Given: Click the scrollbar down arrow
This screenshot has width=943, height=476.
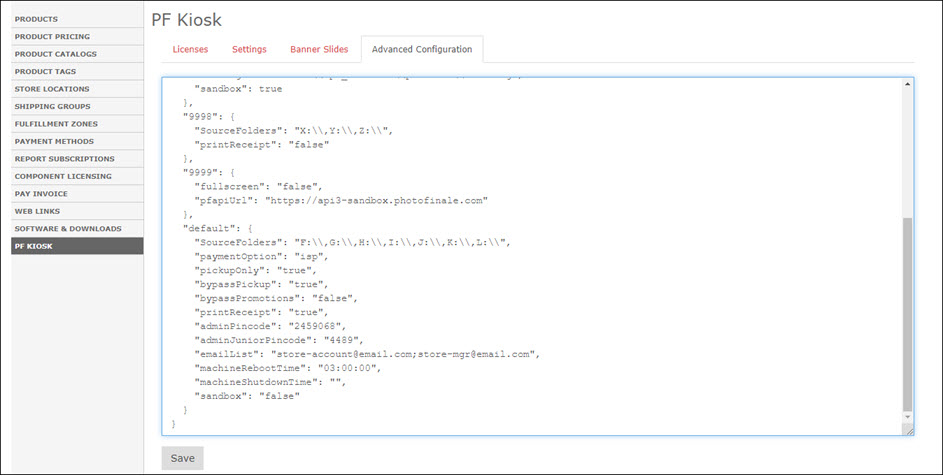Looking at the screenshot, I should click(908, 416).
